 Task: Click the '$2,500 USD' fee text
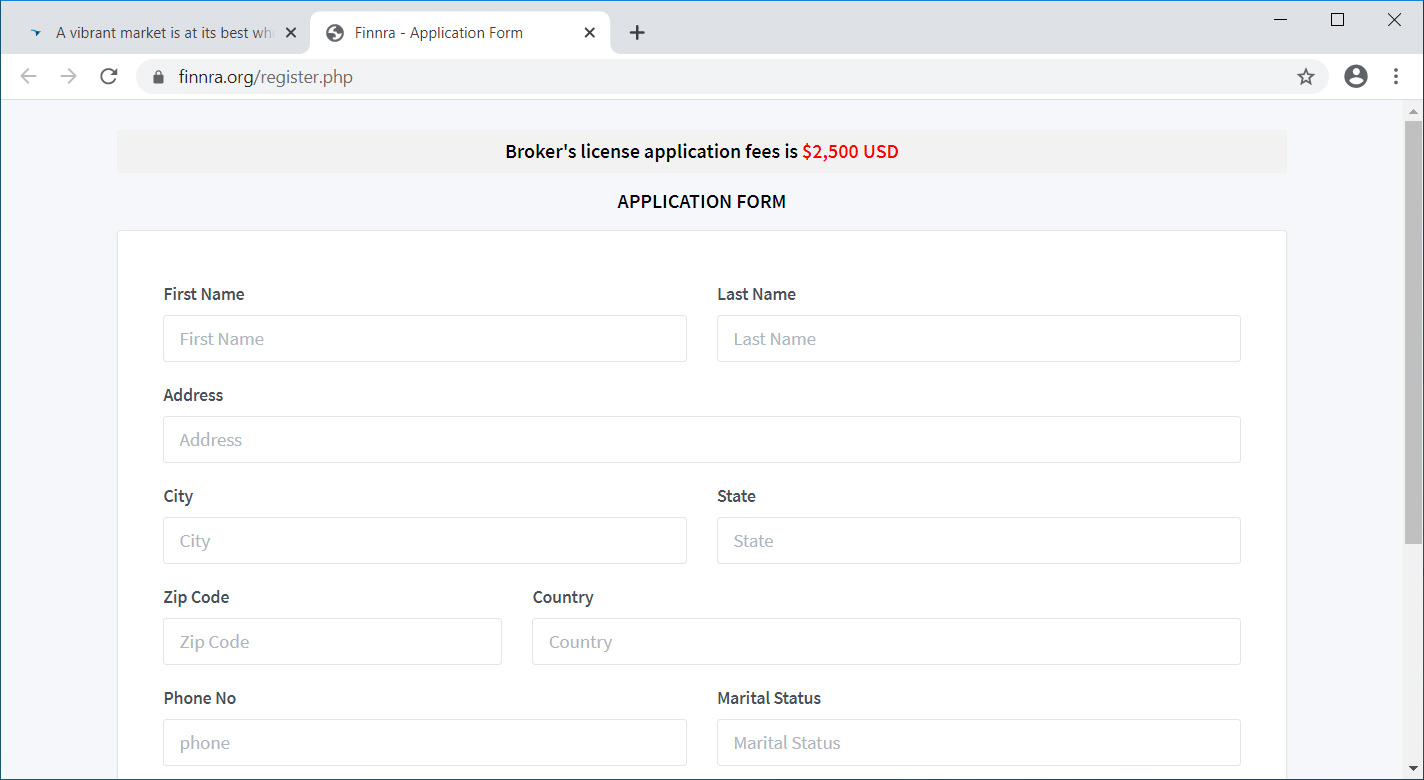850,152
